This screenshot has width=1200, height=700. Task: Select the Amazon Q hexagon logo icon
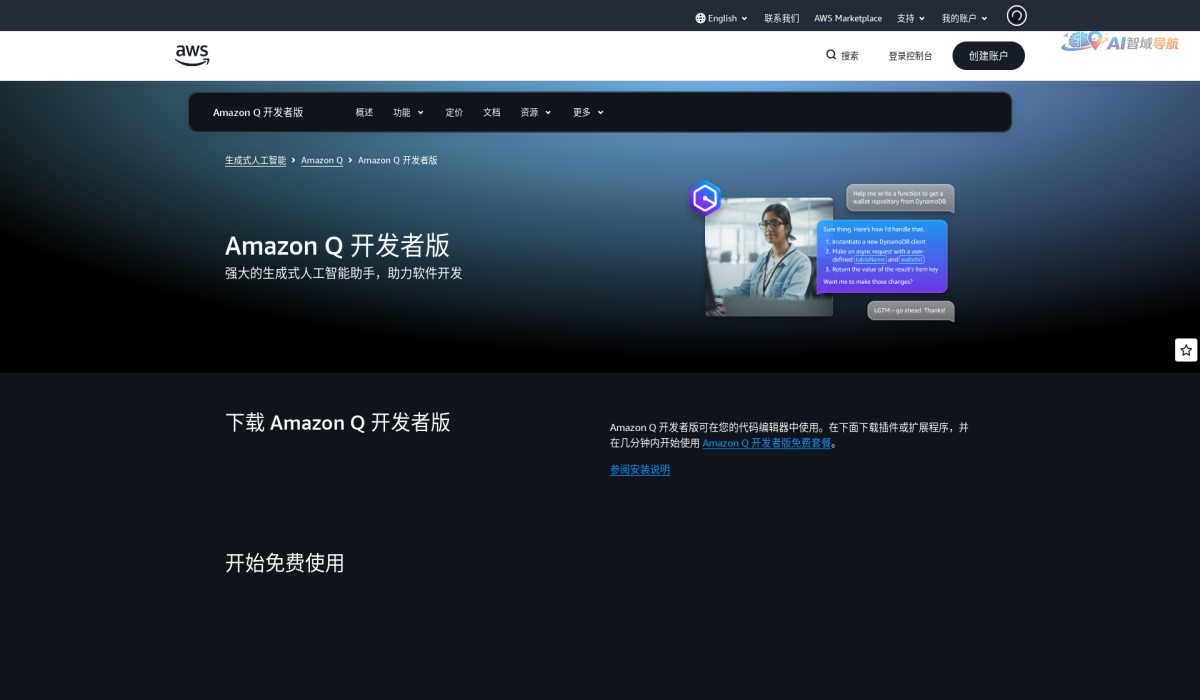(705, 198)
